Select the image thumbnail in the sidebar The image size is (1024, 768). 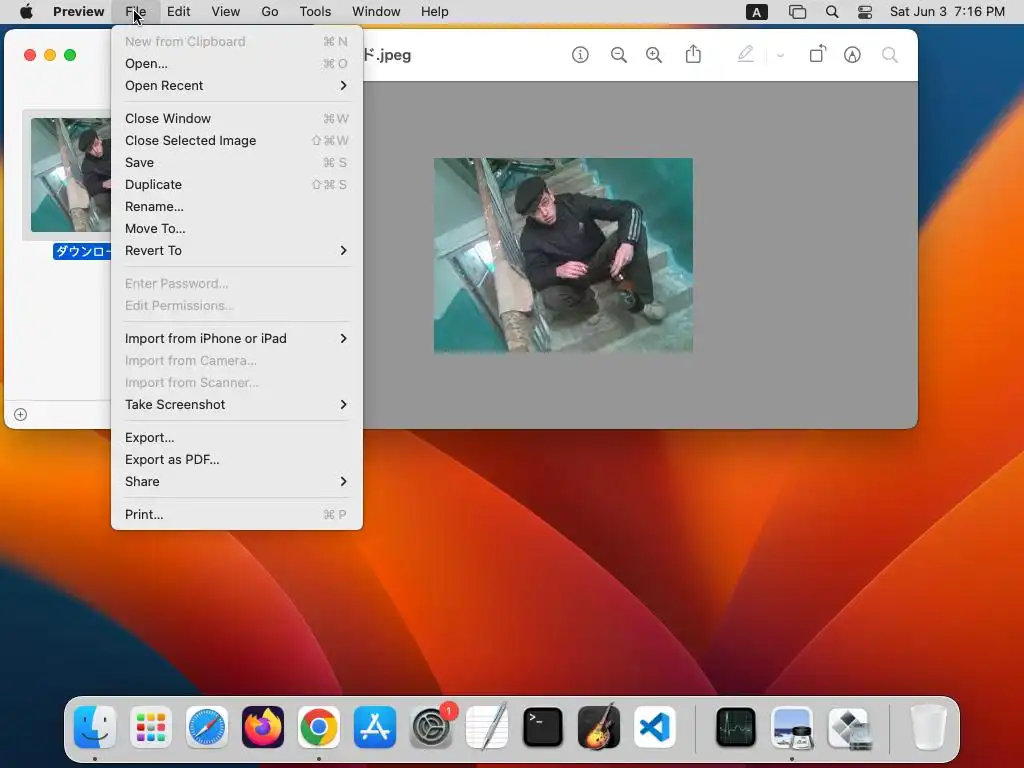[x=71, y=175]
